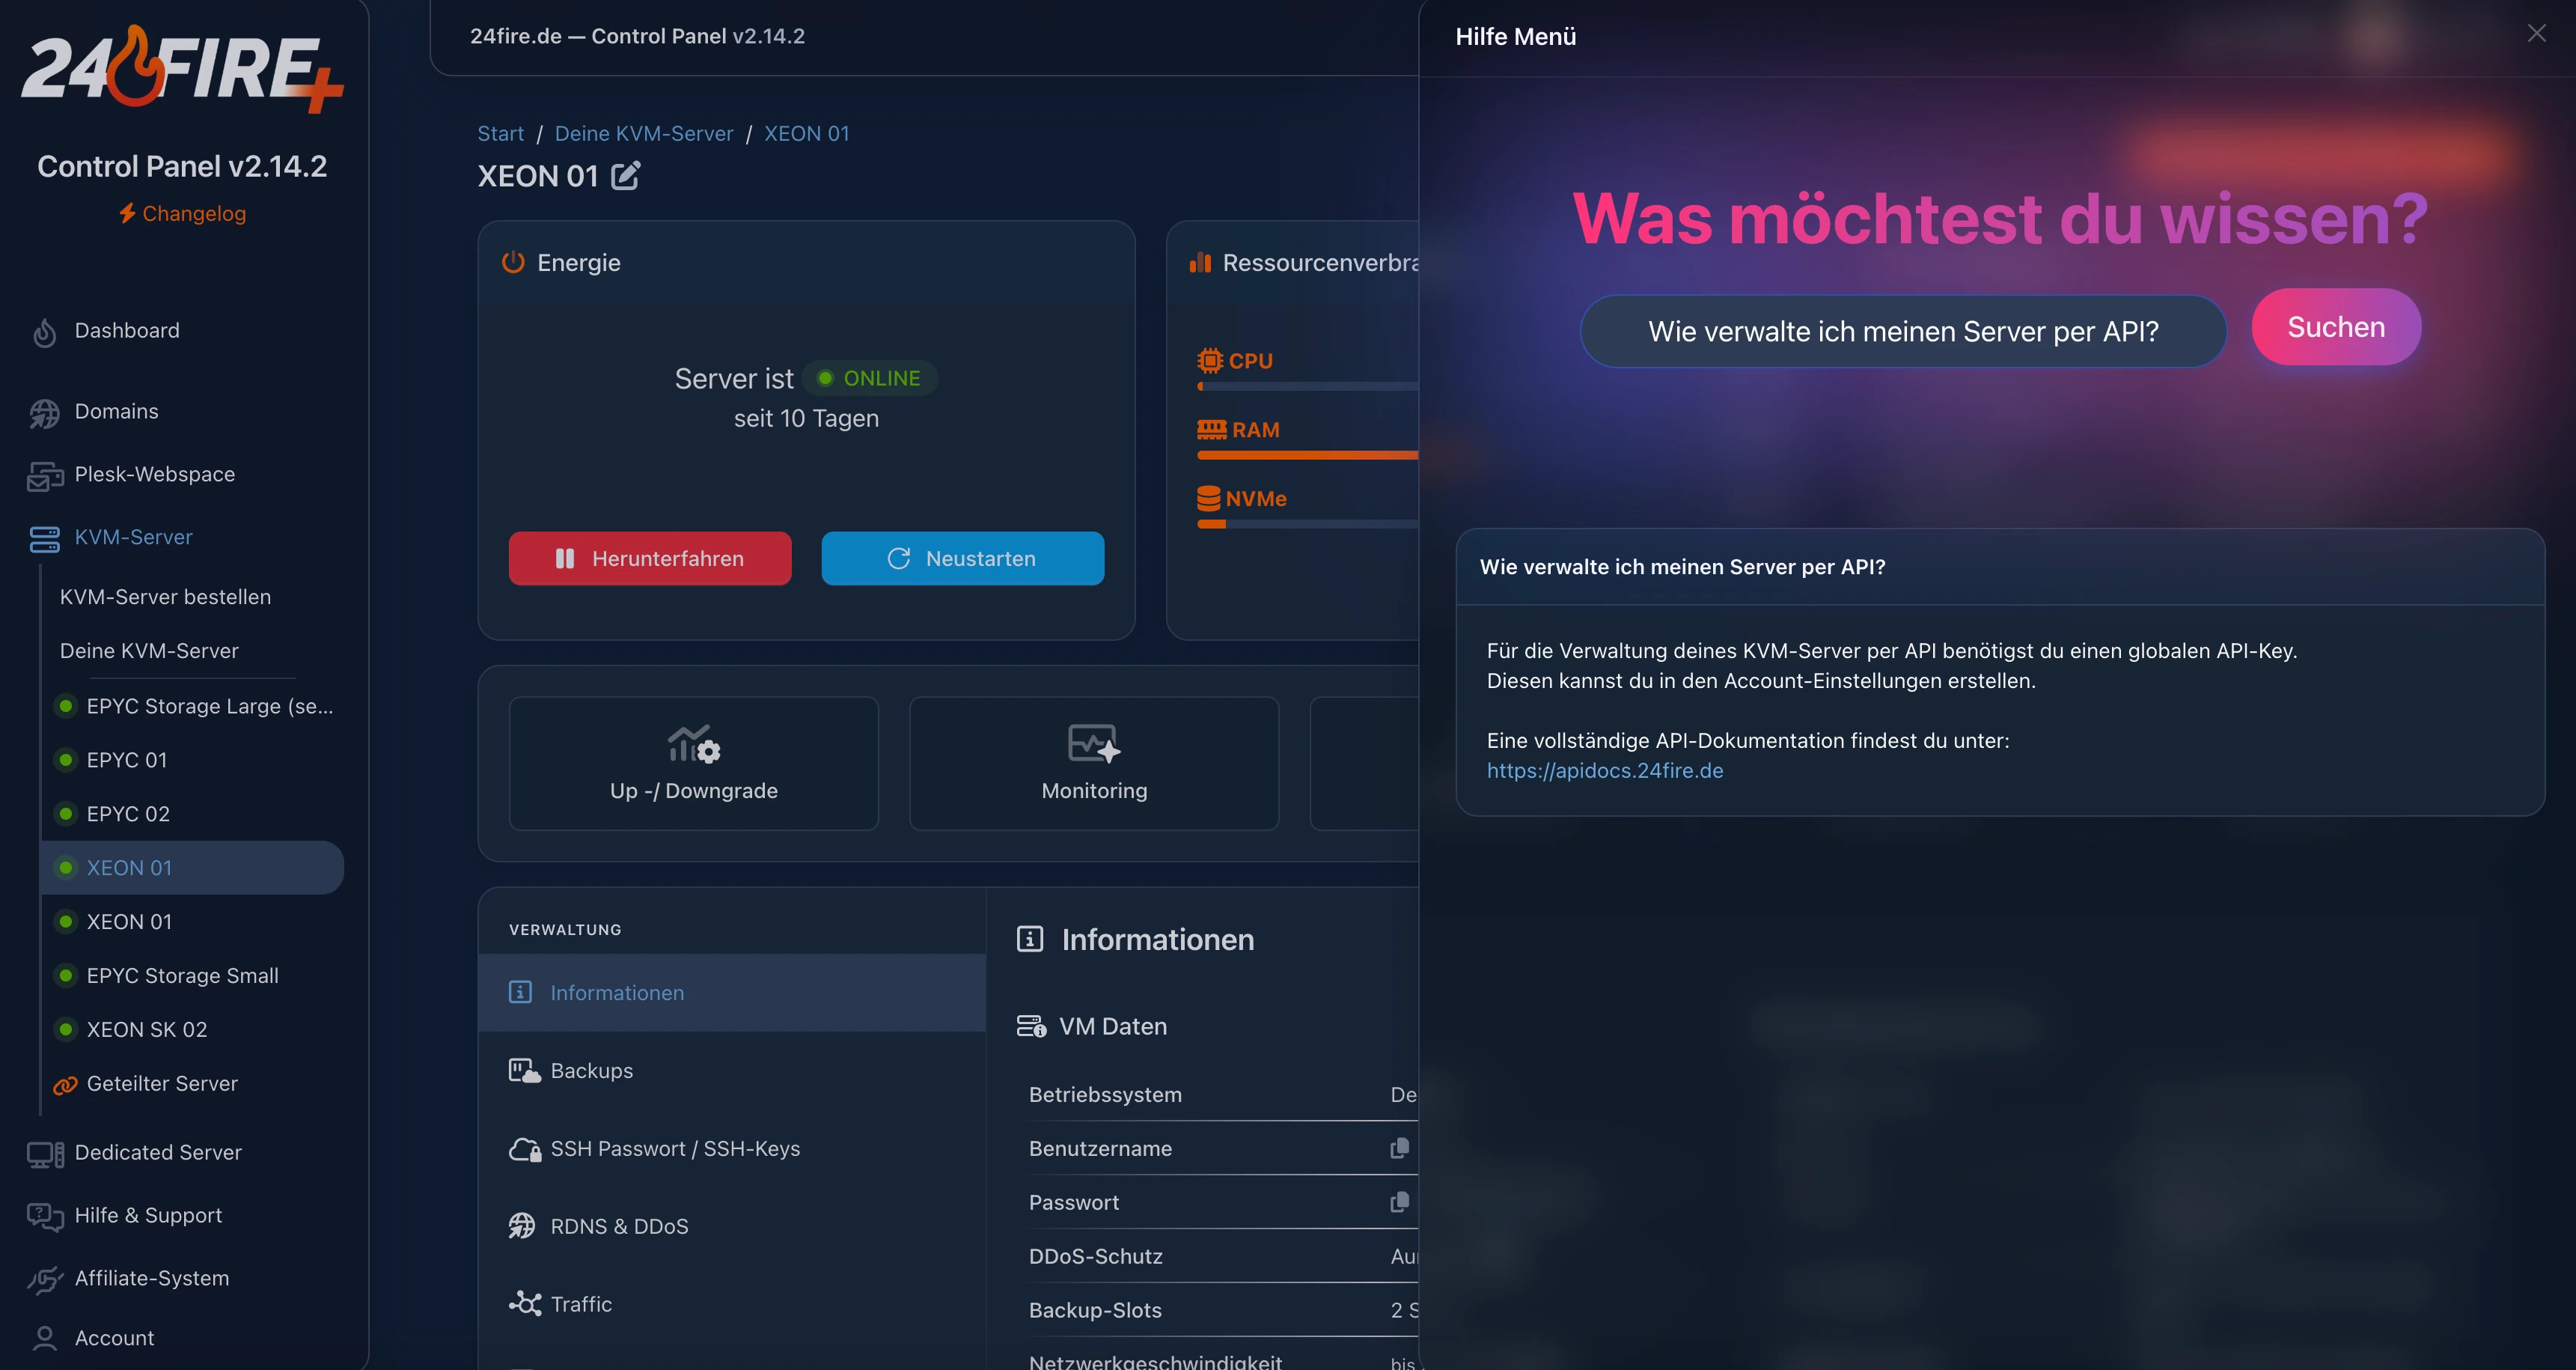Click the Ressourcenverbrauch bar chart icon
Image resolution: width=2576 pixels, height=1370 pixels.
tap(1200, 262)
